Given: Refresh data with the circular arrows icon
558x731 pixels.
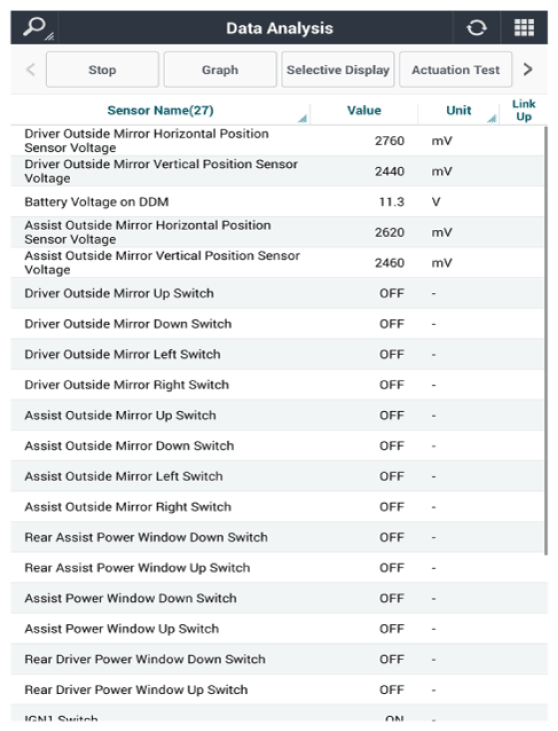Looking at the screenshot, I should point(476,28).
